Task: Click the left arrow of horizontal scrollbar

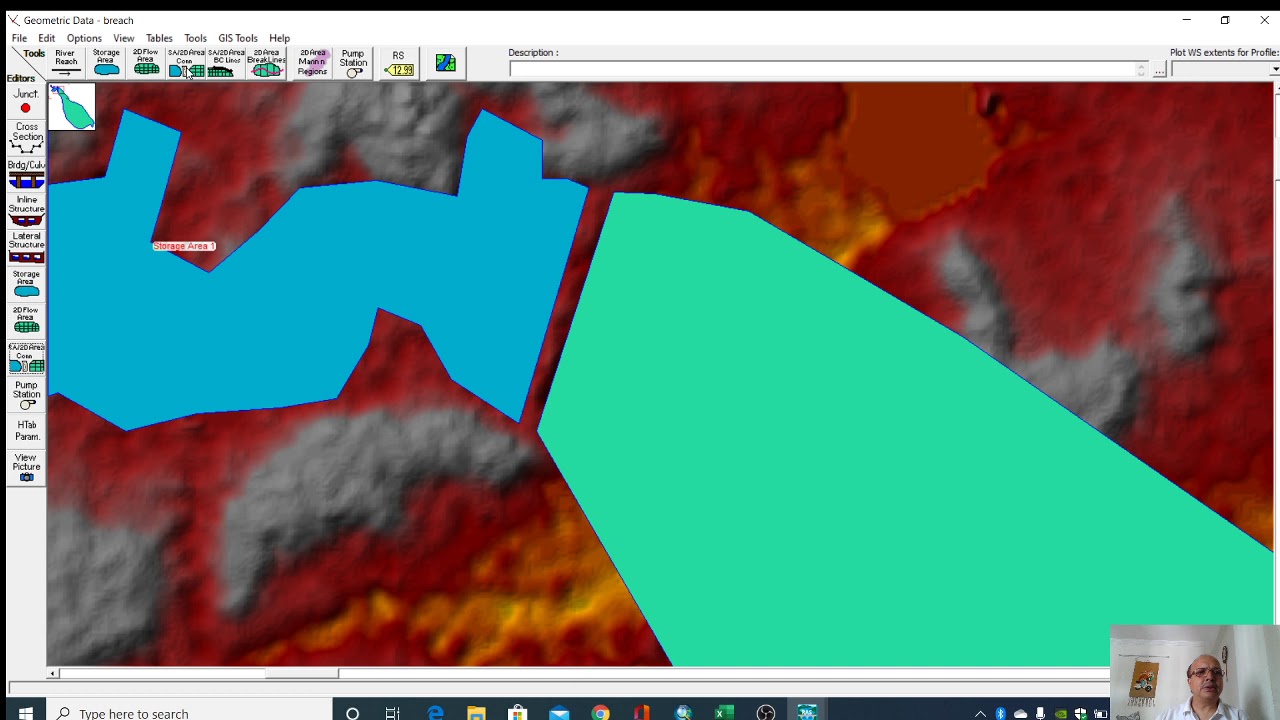Action: point(52,674)
